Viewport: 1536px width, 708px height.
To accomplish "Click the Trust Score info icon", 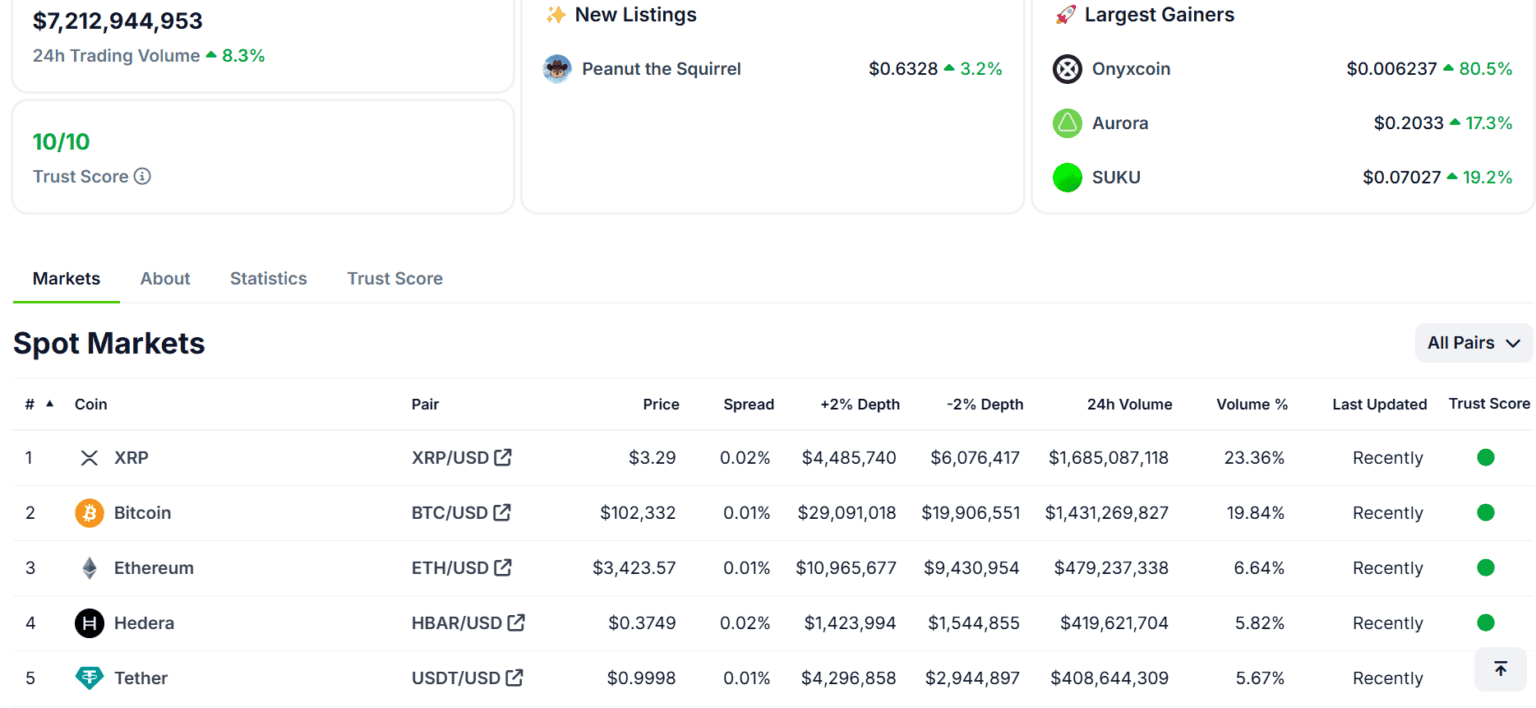I will click(143, 176).
